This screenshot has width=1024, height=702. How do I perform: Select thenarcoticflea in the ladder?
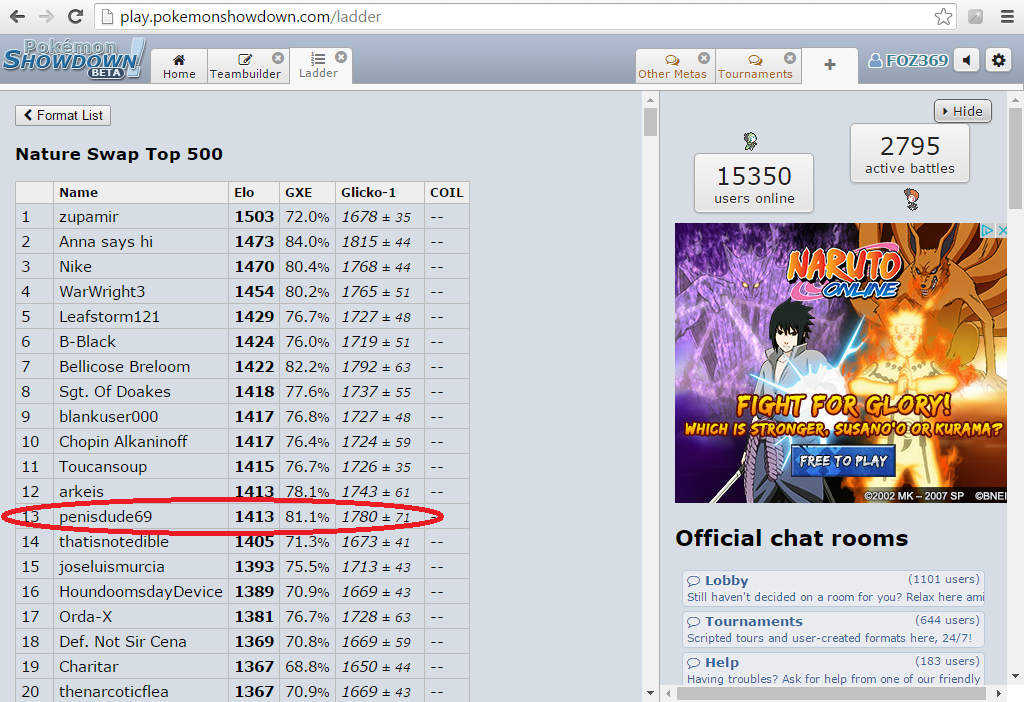(x=114, y=691)
